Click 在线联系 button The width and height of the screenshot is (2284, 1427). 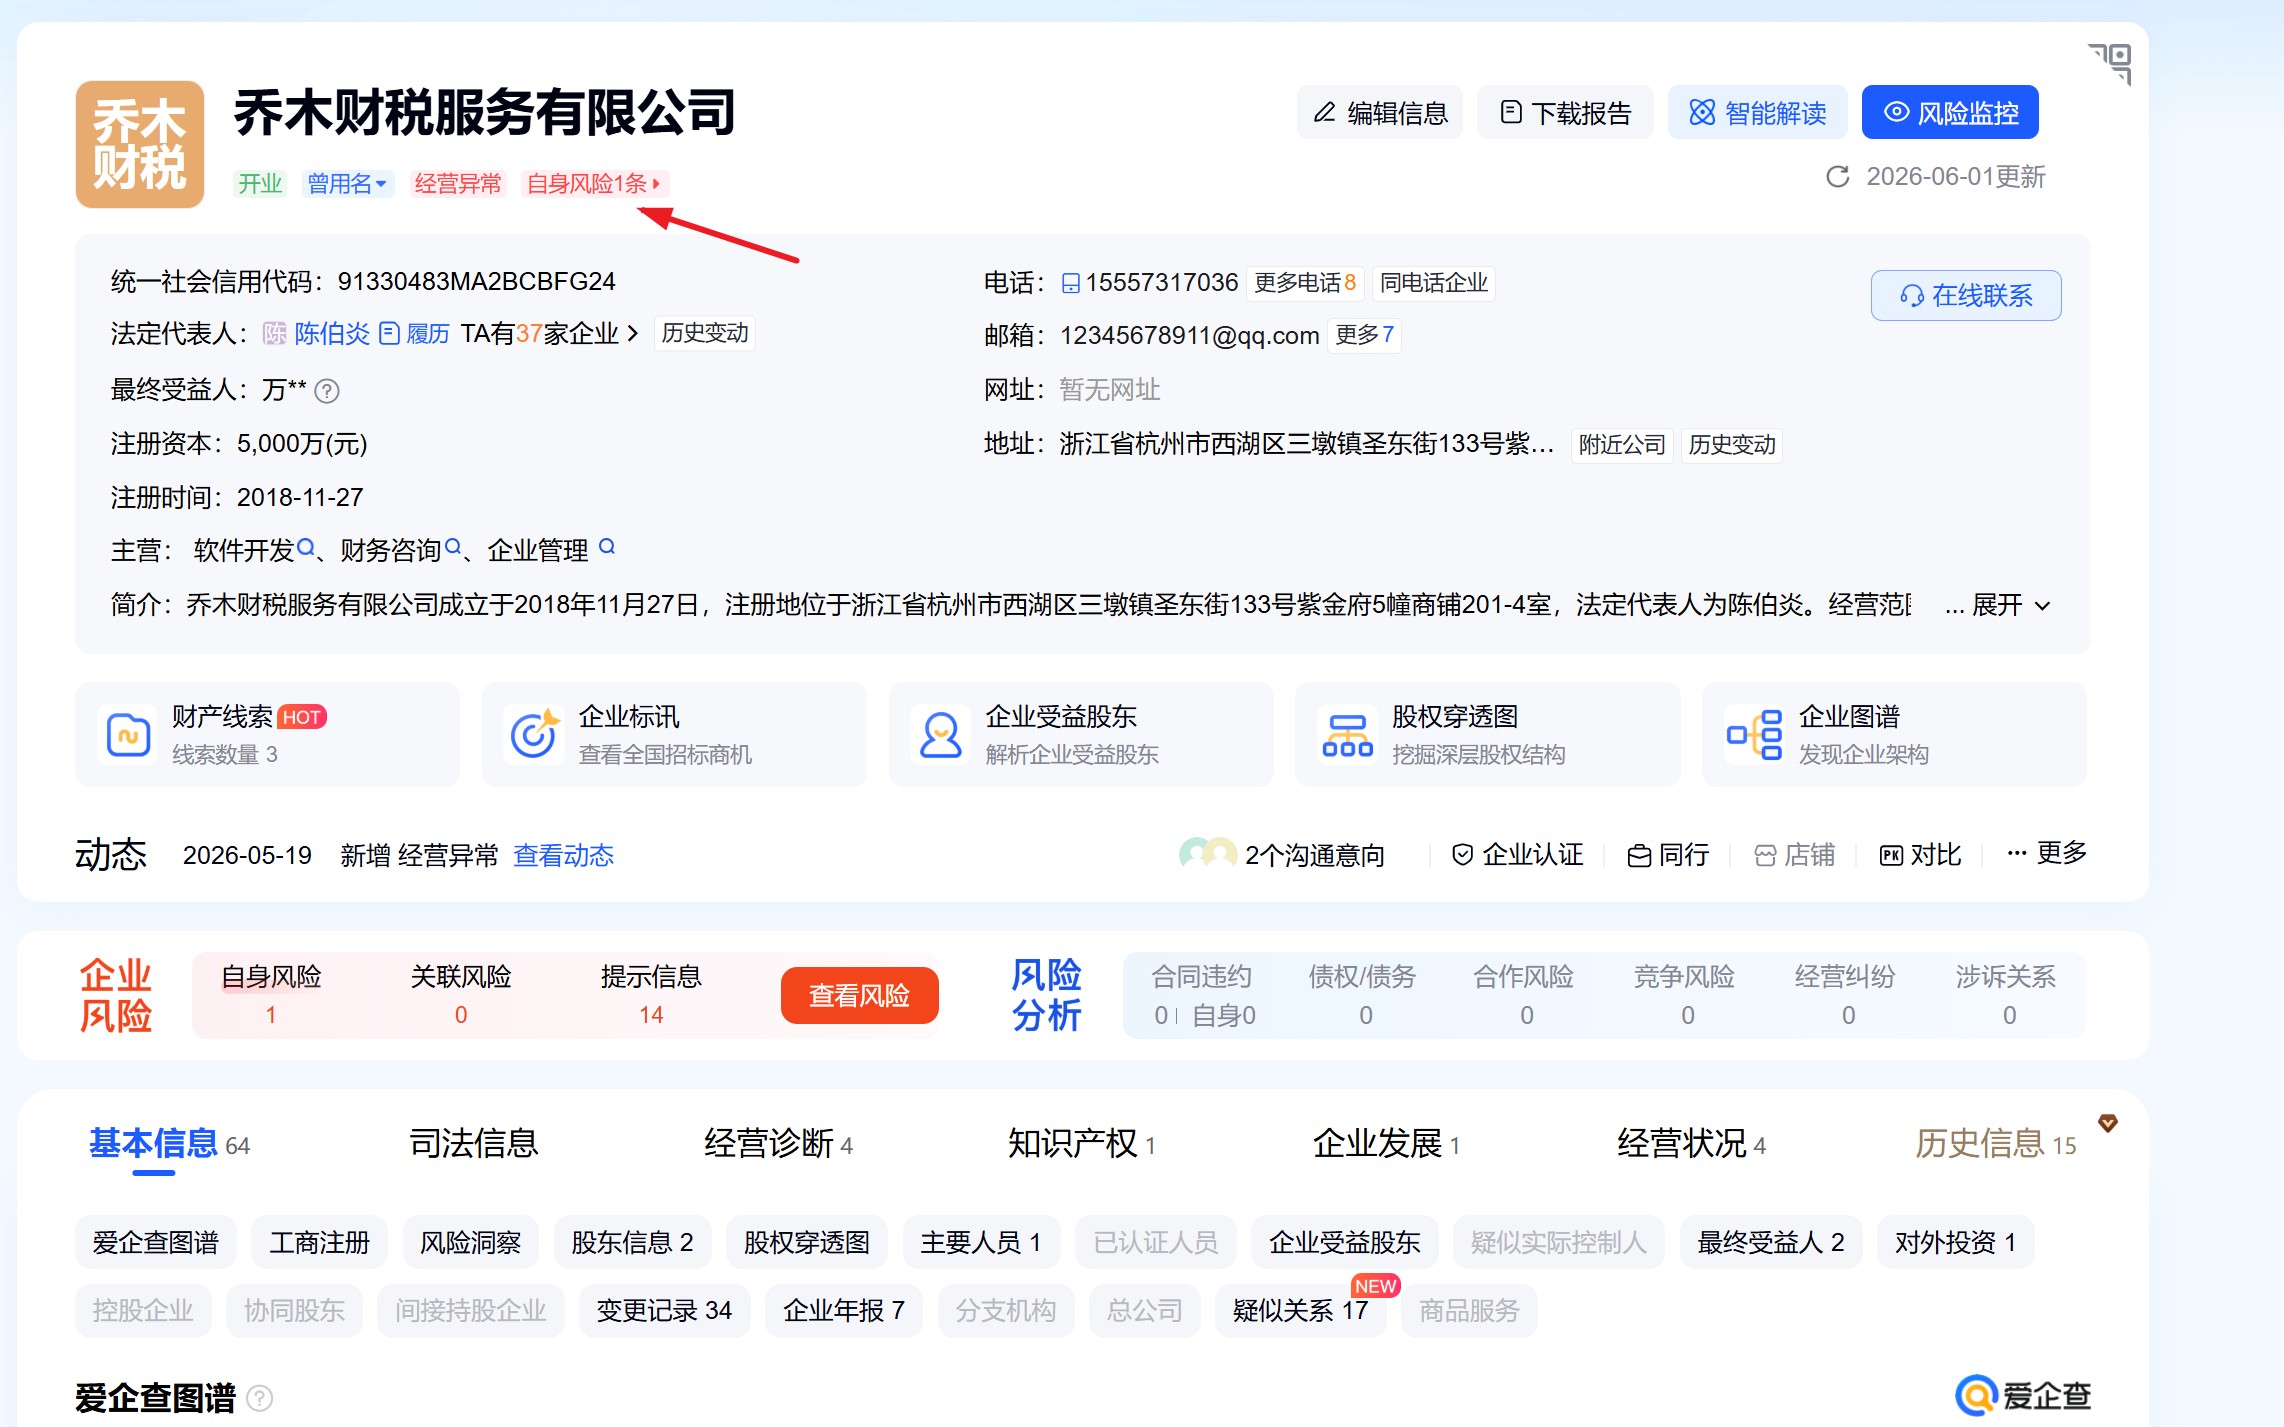click(x=1966, y=295)
